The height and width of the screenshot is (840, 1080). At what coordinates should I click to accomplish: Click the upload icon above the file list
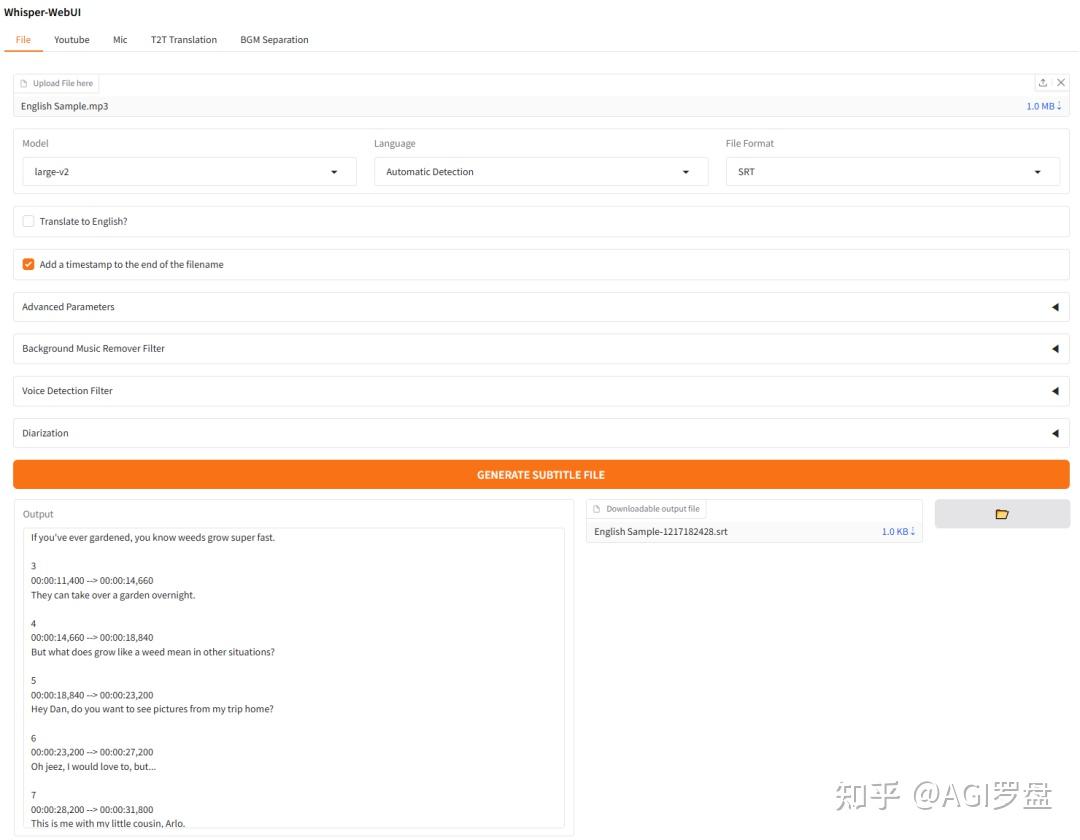click(1043, 83)
